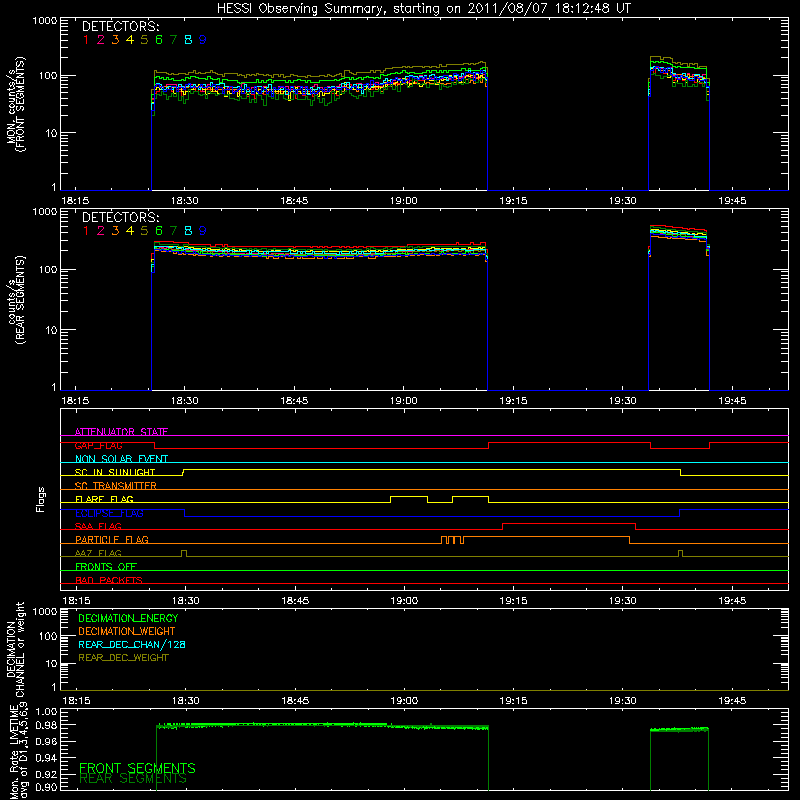800x800 pixels.
Task: Select cyan detector 8 in front-segments legend
Action: pos(188,40)
